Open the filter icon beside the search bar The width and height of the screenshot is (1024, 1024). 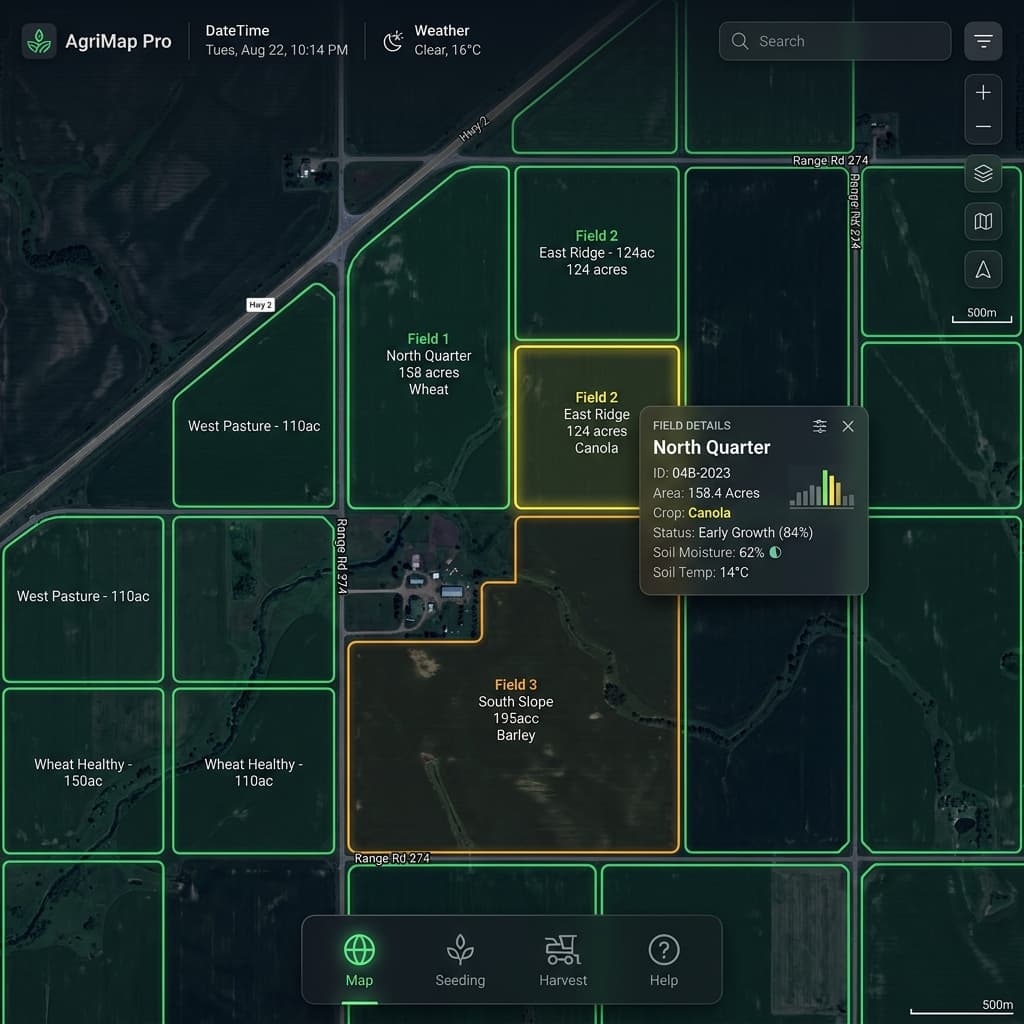[x=983, y=41]
